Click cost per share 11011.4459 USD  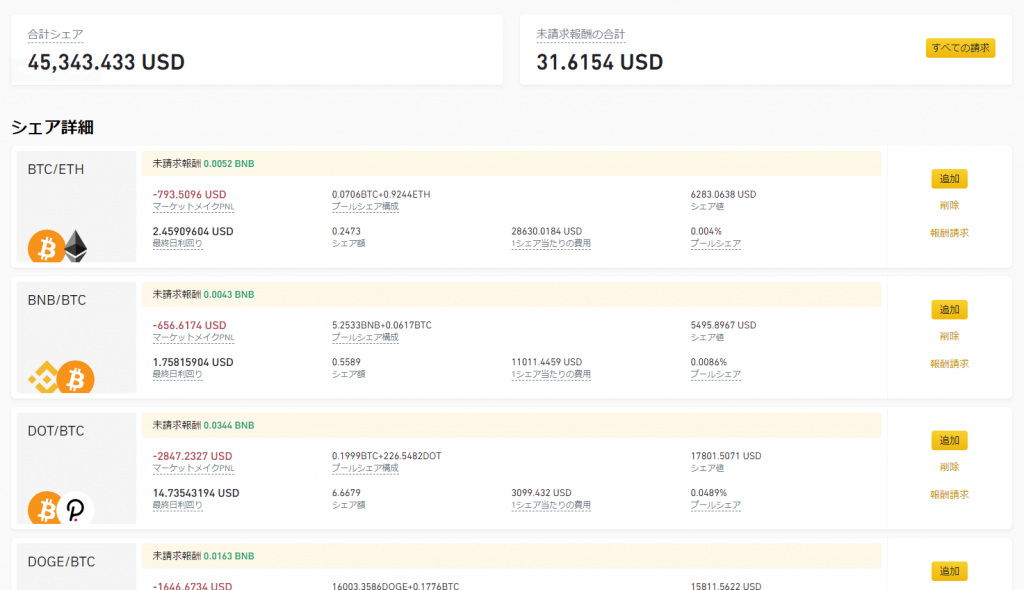pos(547,362)
